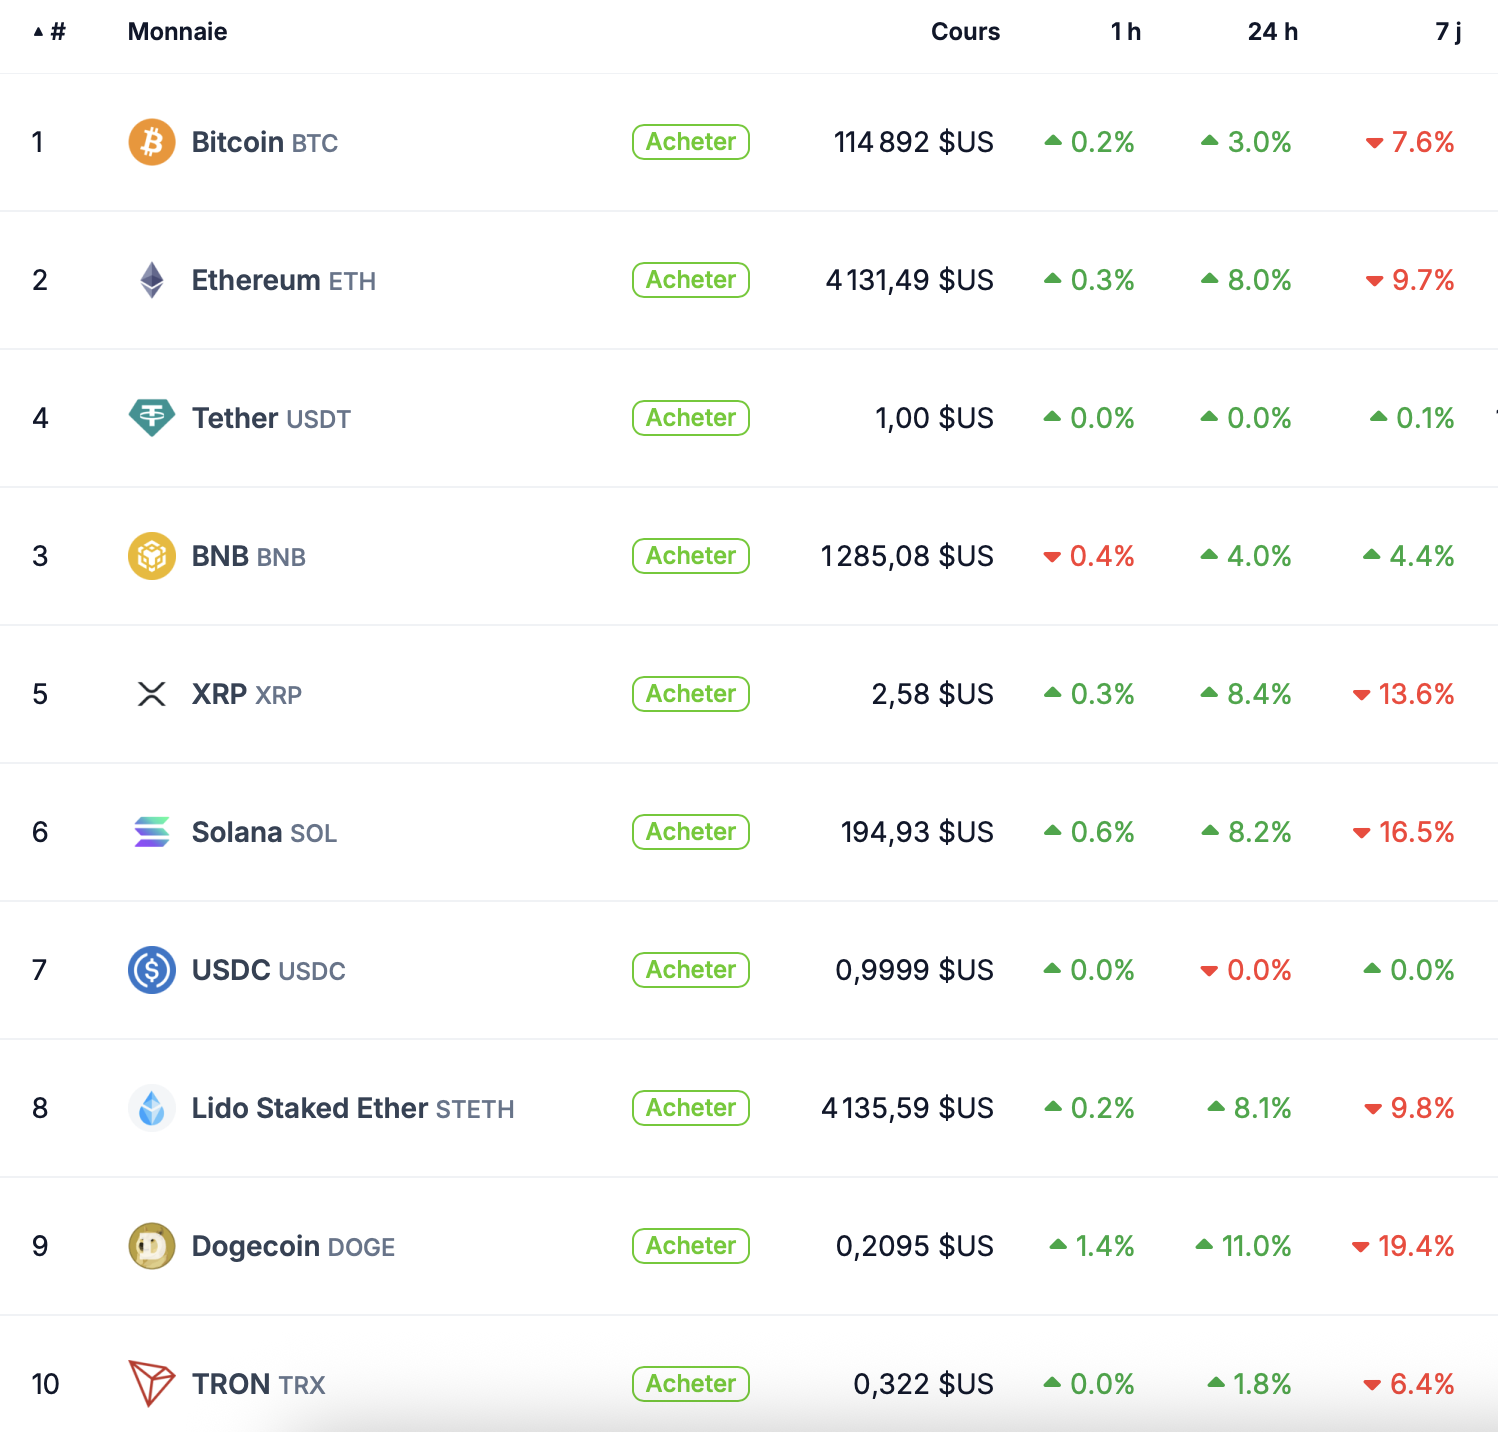This screenshot has height=1432, width=1498.
Task: Click the XRP logo icon
Action: pos(152,694)
